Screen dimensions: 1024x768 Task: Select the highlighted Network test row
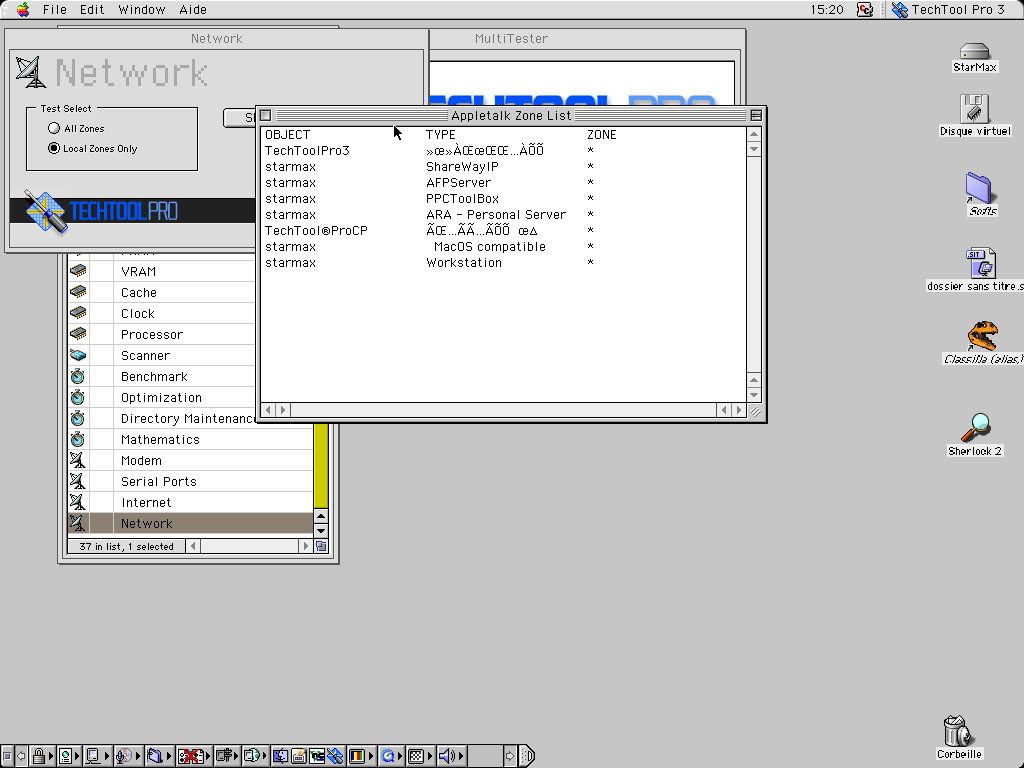(190, 523)
